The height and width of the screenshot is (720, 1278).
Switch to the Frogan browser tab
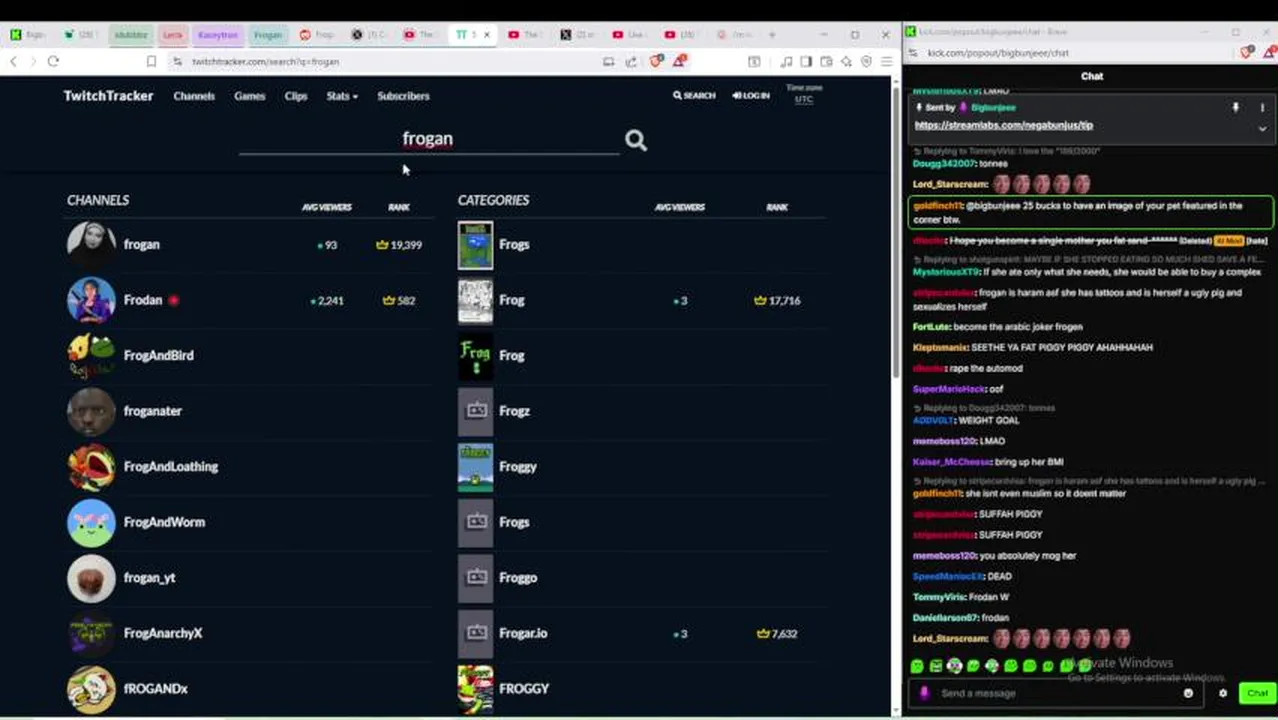[267, 34]
